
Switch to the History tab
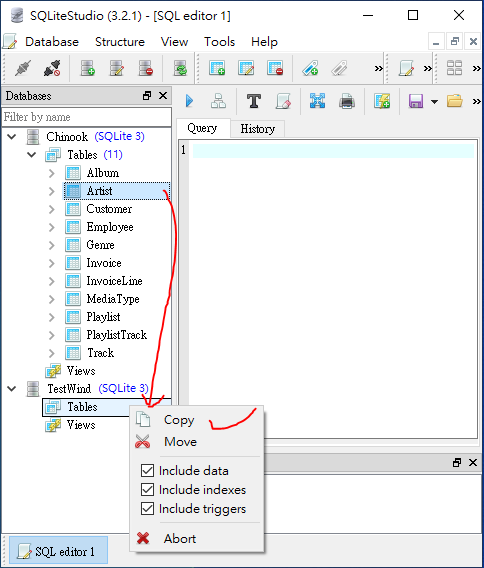pyautogui.click(x=257, y=129)
